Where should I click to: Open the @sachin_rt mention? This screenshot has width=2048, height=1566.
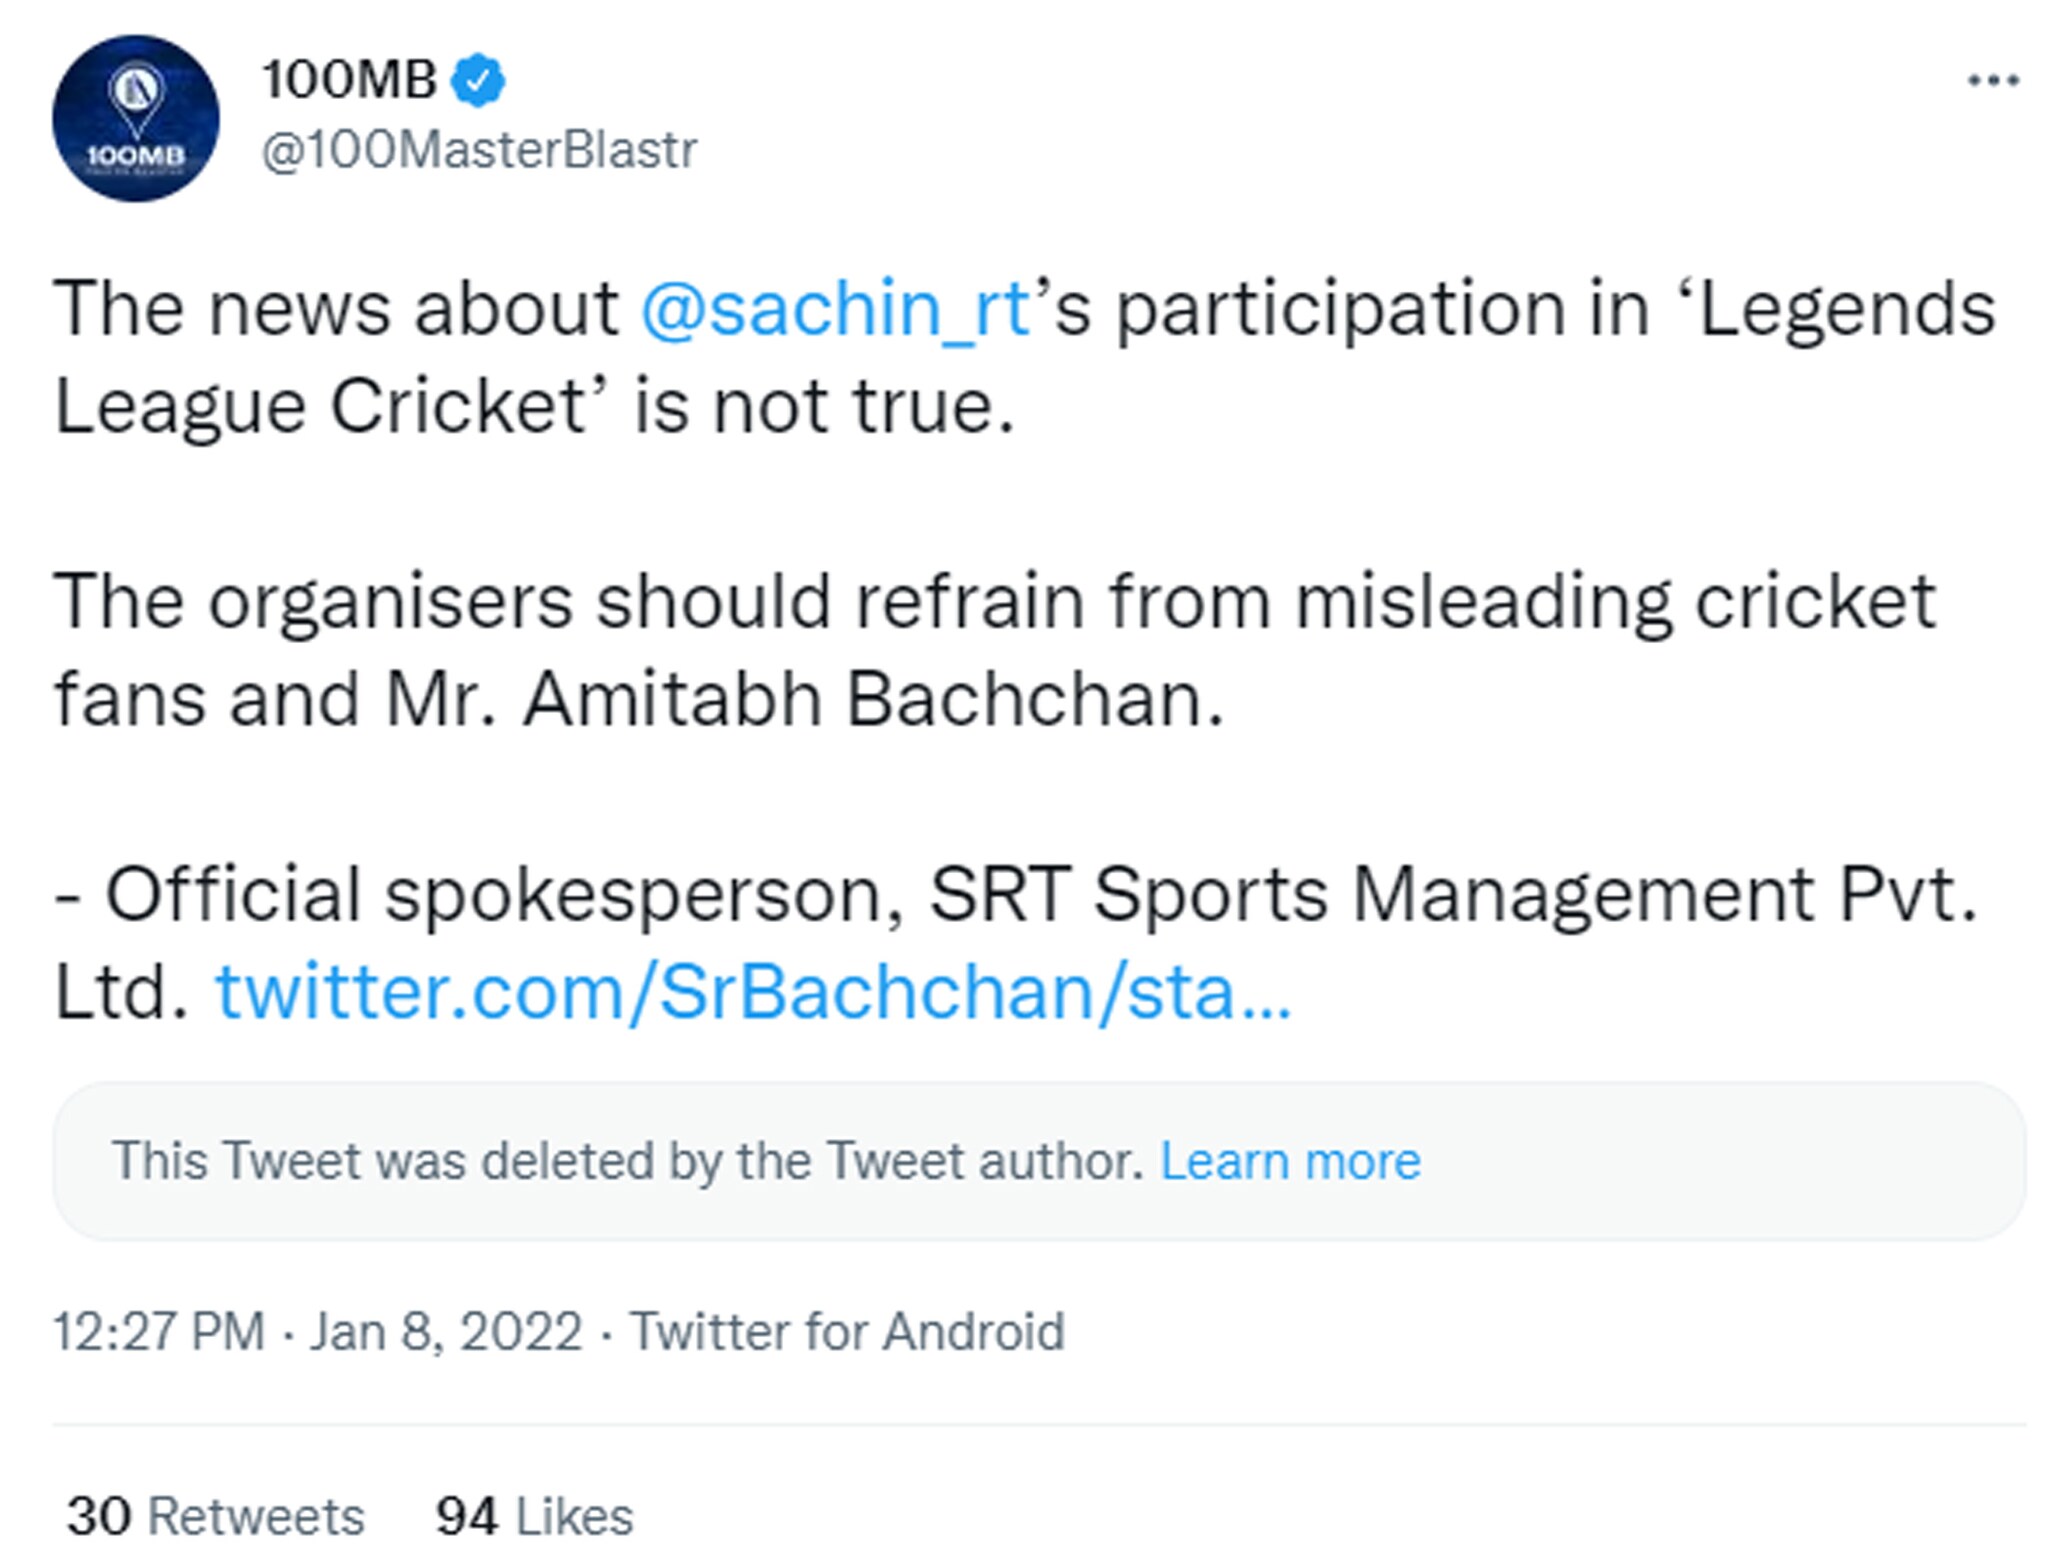click(836, 308)
